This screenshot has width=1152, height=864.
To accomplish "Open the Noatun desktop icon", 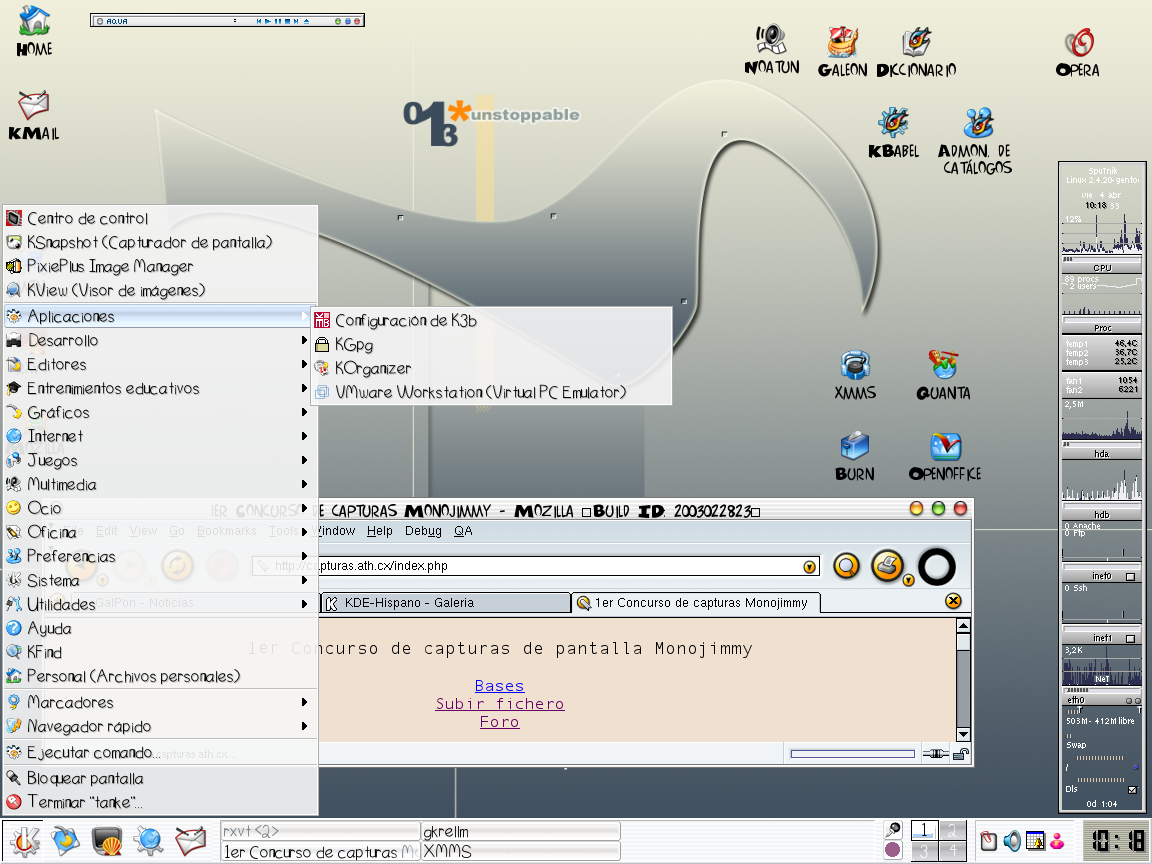I will [771, 49].
